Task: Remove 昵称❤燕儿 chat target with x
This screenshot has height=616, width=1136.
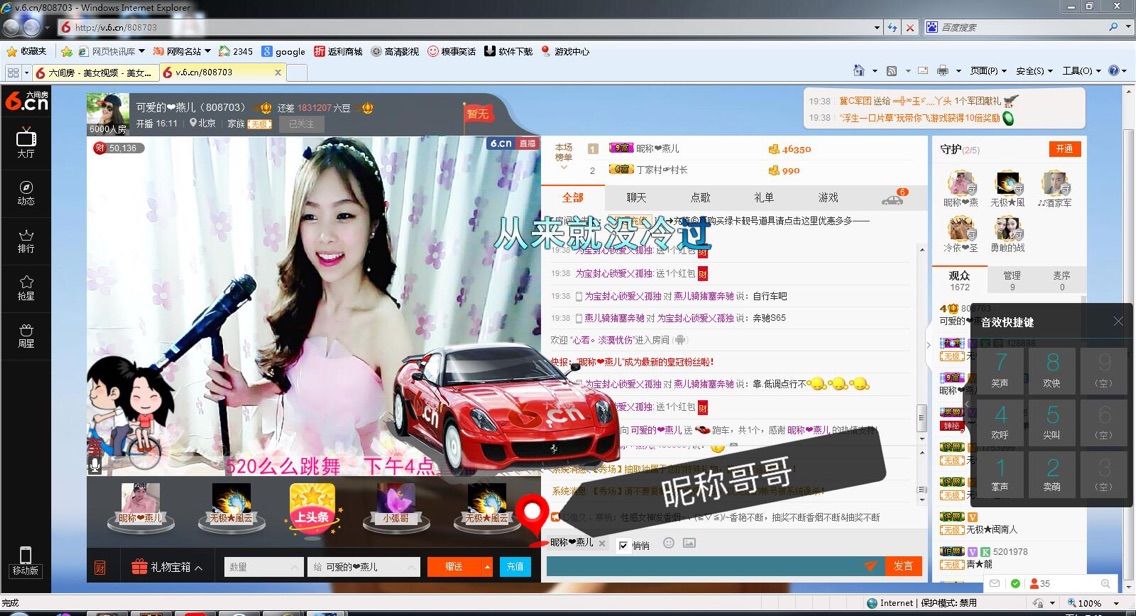Action: pos(602,543)
